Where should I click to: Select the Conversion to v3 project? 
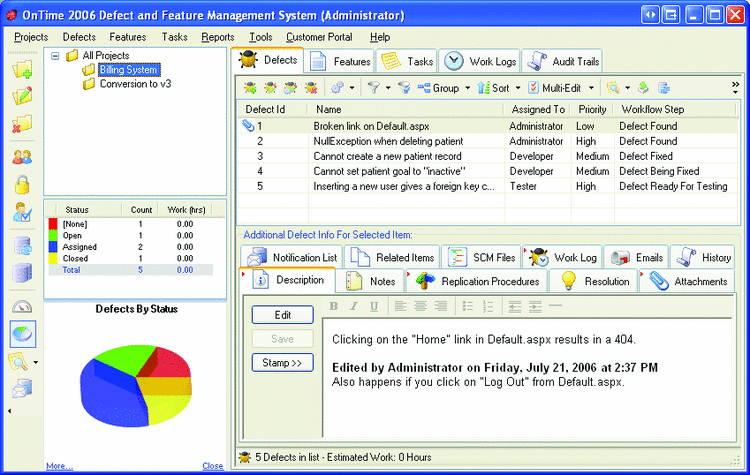tap(135, 84)
